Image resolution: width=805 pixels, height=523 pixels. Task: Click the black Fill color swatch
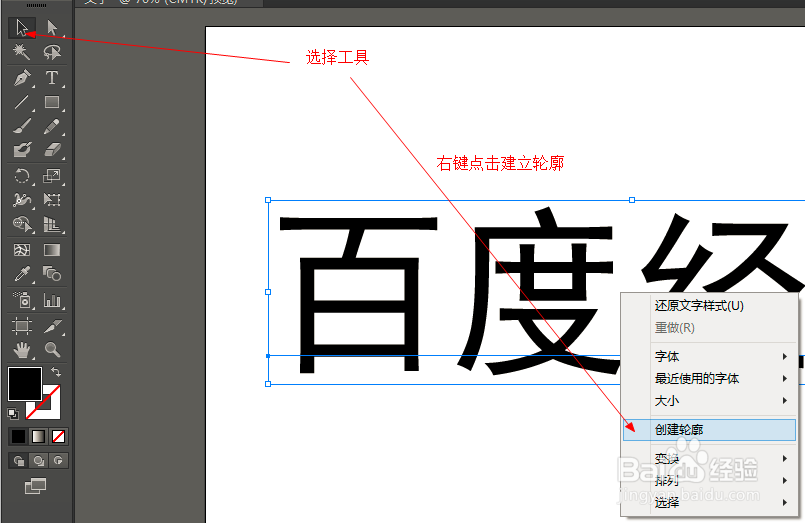25,383
